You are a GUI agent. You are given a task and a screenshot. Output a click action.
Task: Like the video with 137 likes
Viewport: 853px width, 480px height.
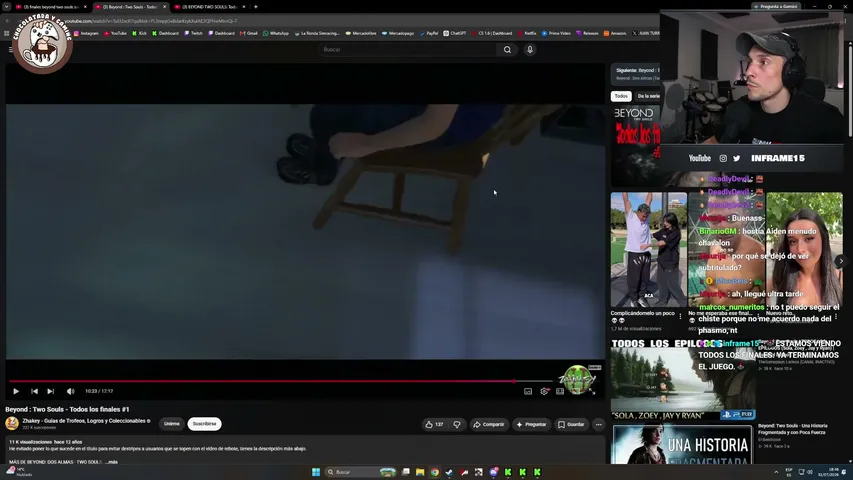pos(434,424)
